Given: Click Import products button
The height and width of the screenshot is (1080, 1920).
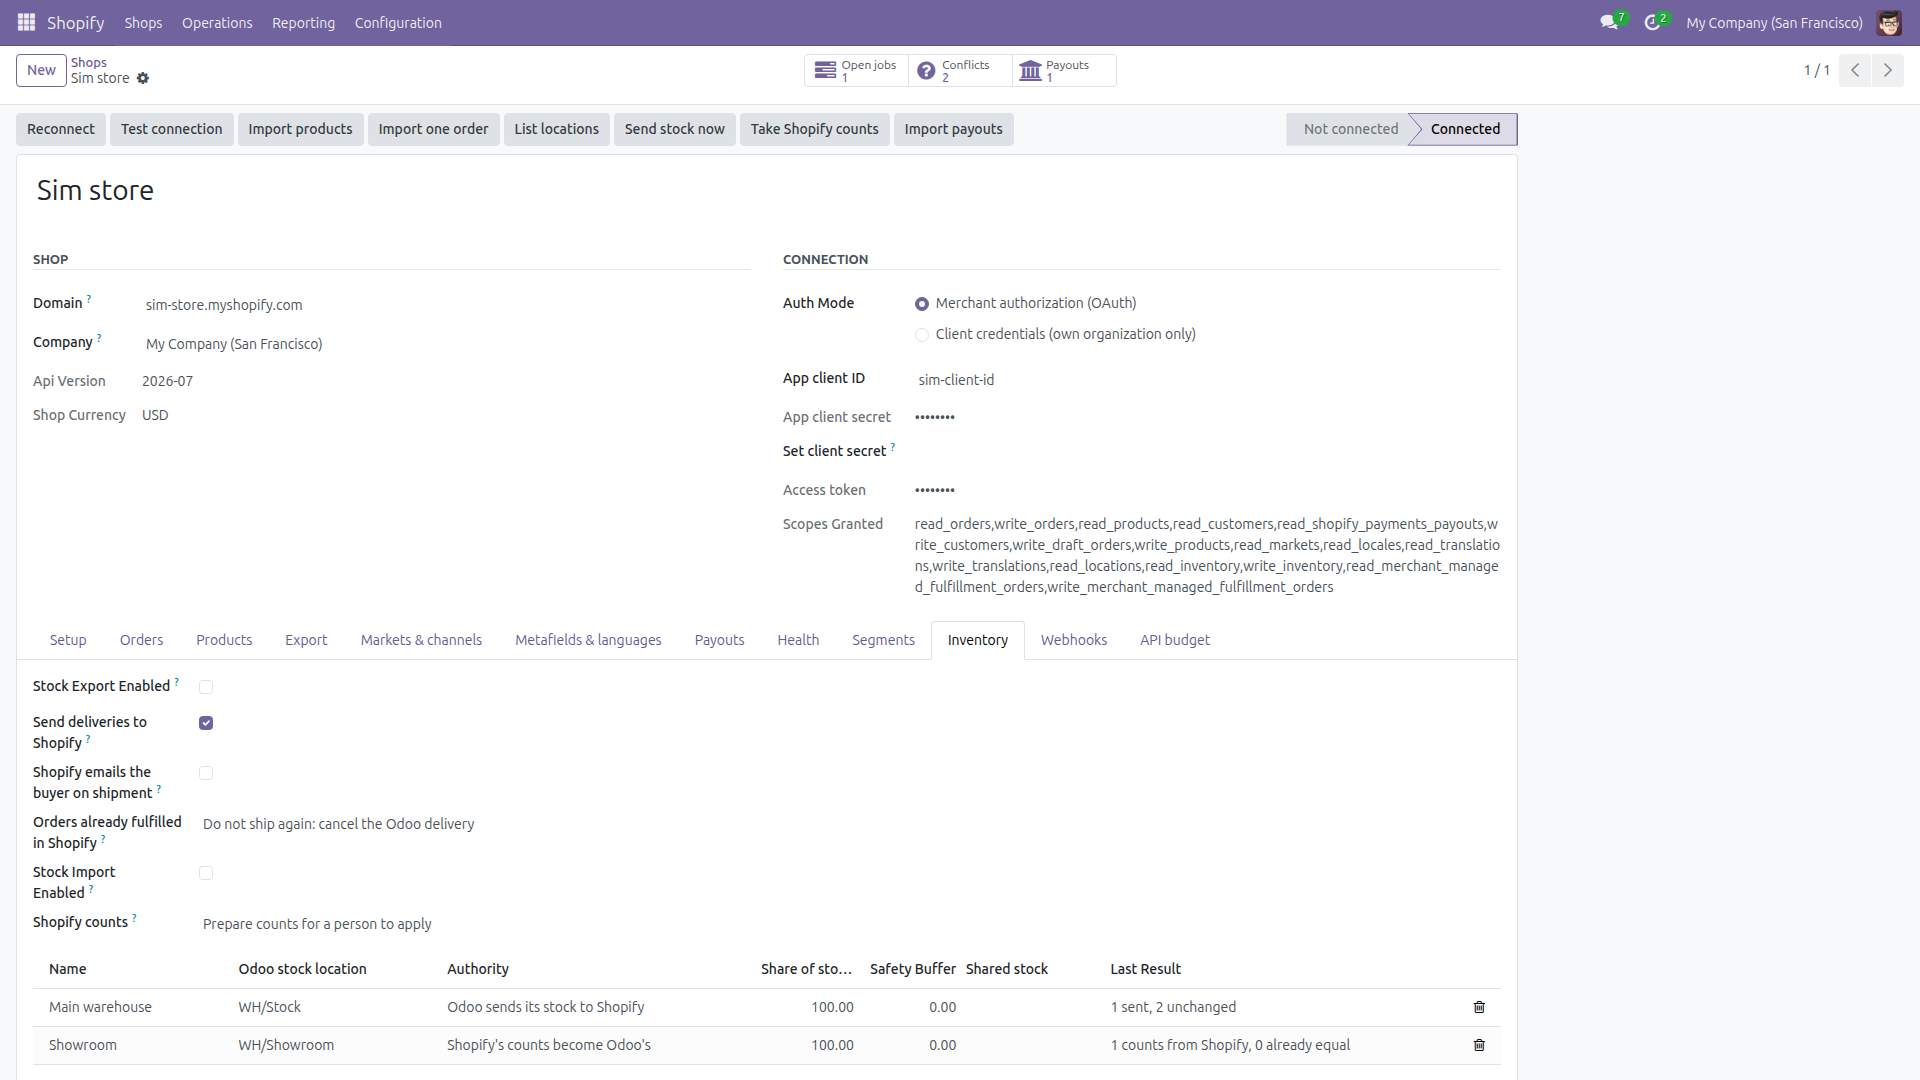Looking at the screenshot, I should [300, 129].
